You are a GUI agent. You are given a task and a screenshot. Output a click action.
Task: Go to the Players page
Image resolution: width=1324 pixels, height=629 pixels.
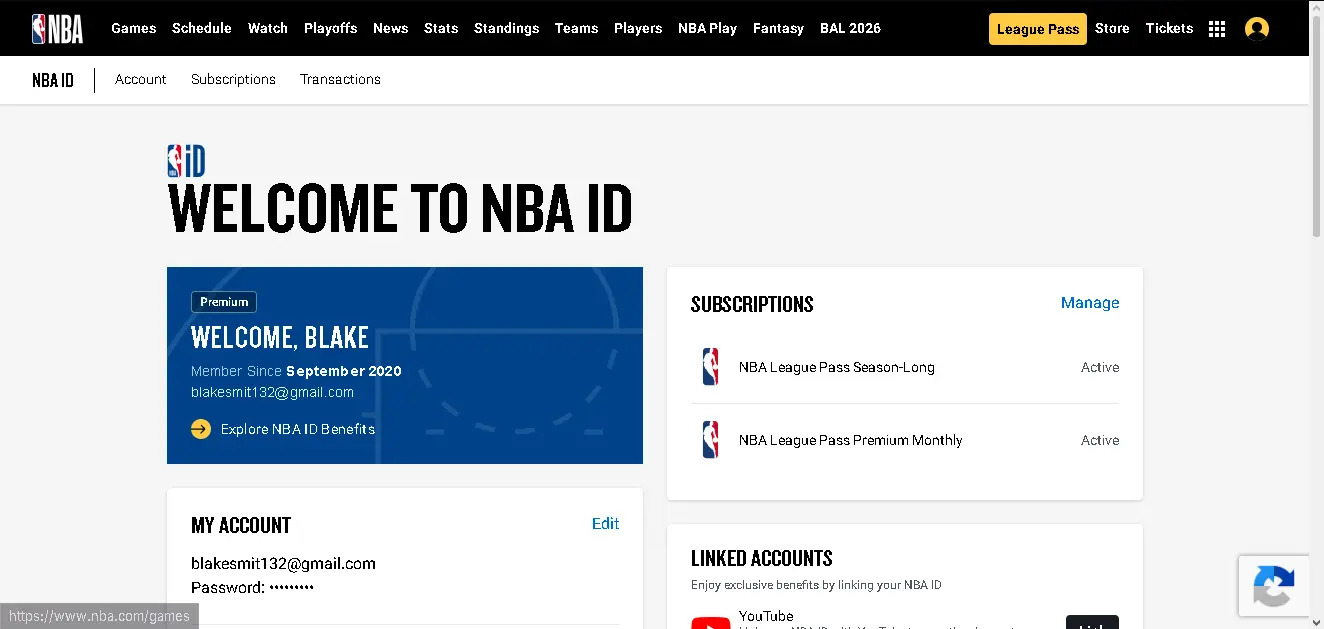[638, 28]
